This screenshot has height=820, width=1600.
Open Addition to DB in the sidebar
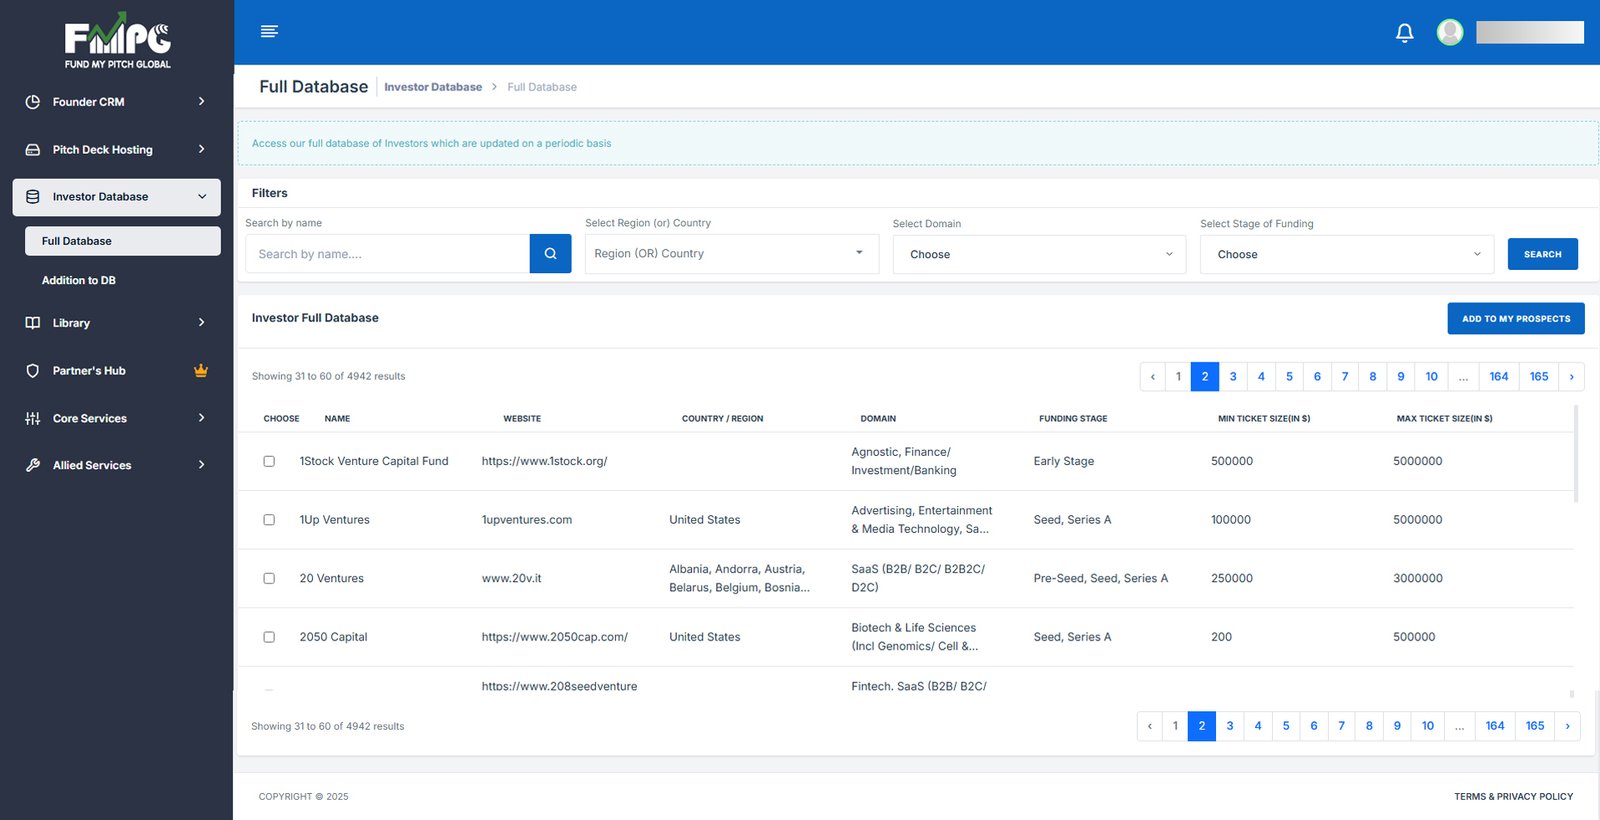tap(79, 281)
